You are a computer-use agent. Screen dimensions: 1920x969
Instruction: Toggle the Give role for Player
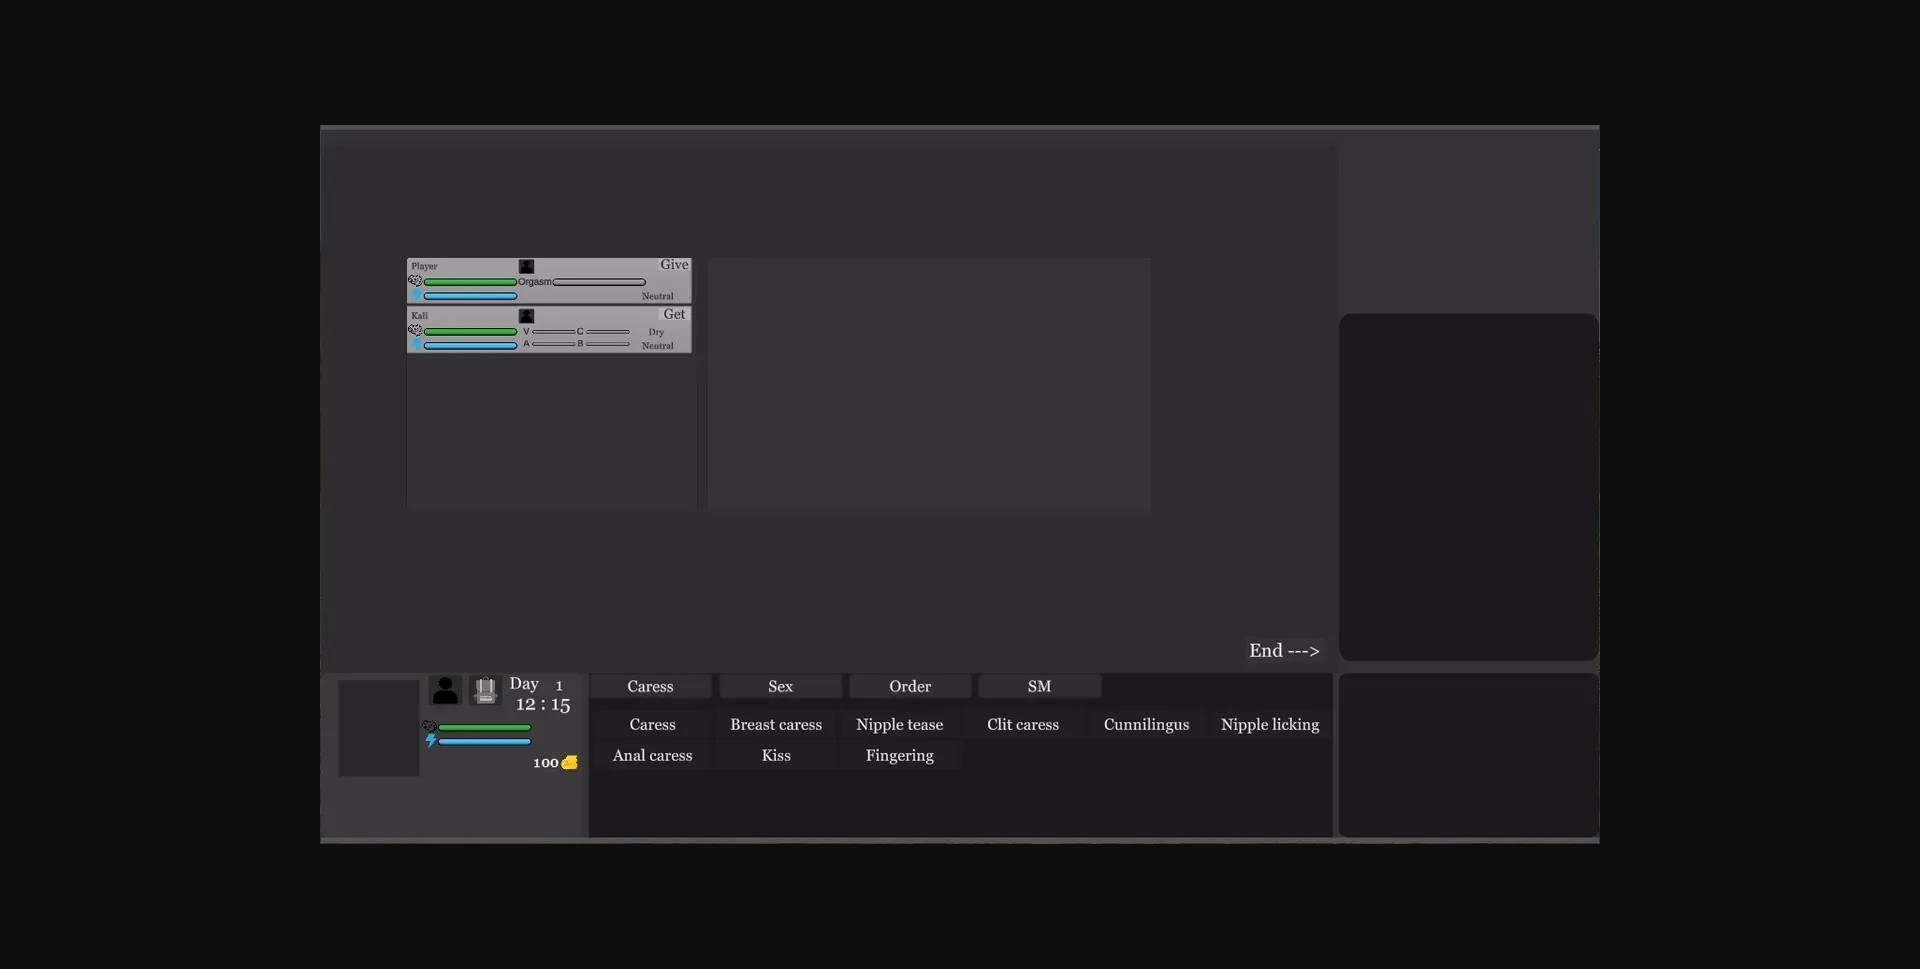(674, 265)
